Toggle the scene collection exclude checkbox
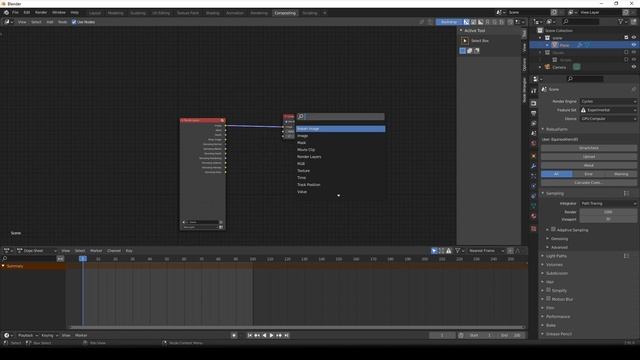Screen dimensions: 640x360 tap(626, 38)
